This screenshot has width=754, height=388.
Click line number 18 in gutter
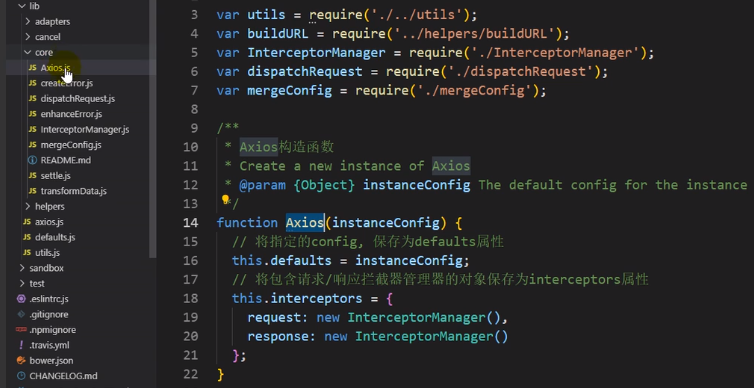(x=190, y=298)
